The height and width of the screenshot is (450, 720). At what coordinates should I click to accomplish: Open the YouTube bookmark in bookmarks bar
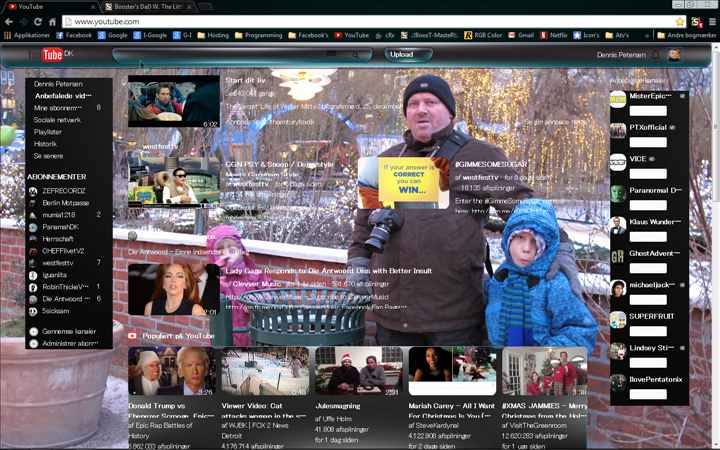[x=352, y=35]
